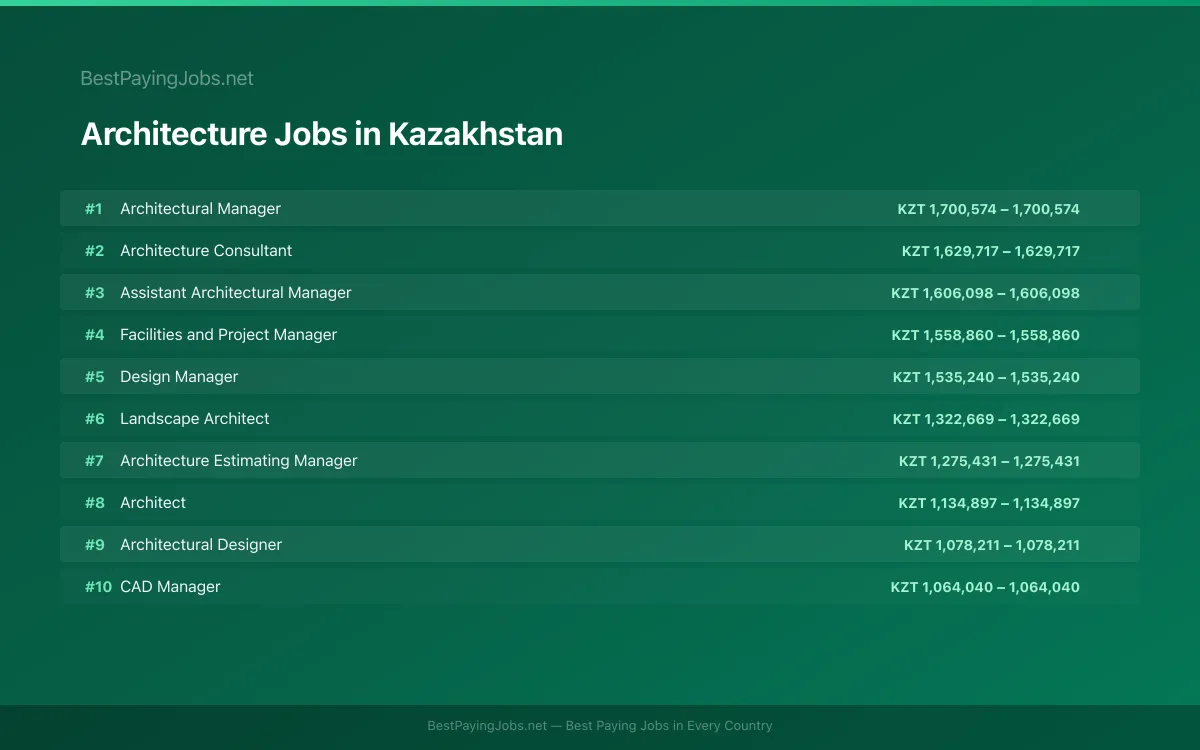Click salary KZT 1,629,717 – 1,629,717
The image size is (1200, 750).
pyautogui.click(x=990, y=251)
